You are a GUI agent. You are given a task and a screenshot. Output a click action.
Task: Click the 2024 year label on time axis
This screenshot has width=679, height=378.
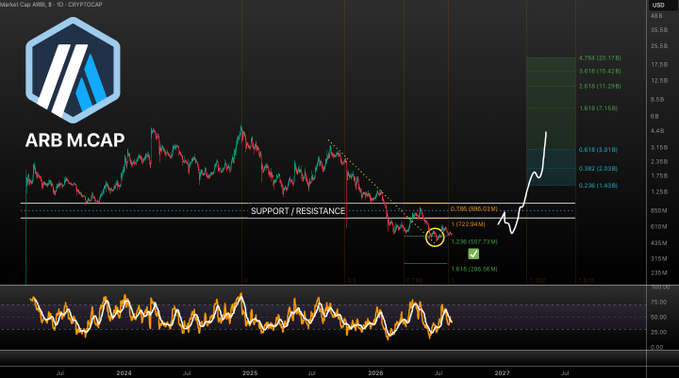tap(124, 373)
